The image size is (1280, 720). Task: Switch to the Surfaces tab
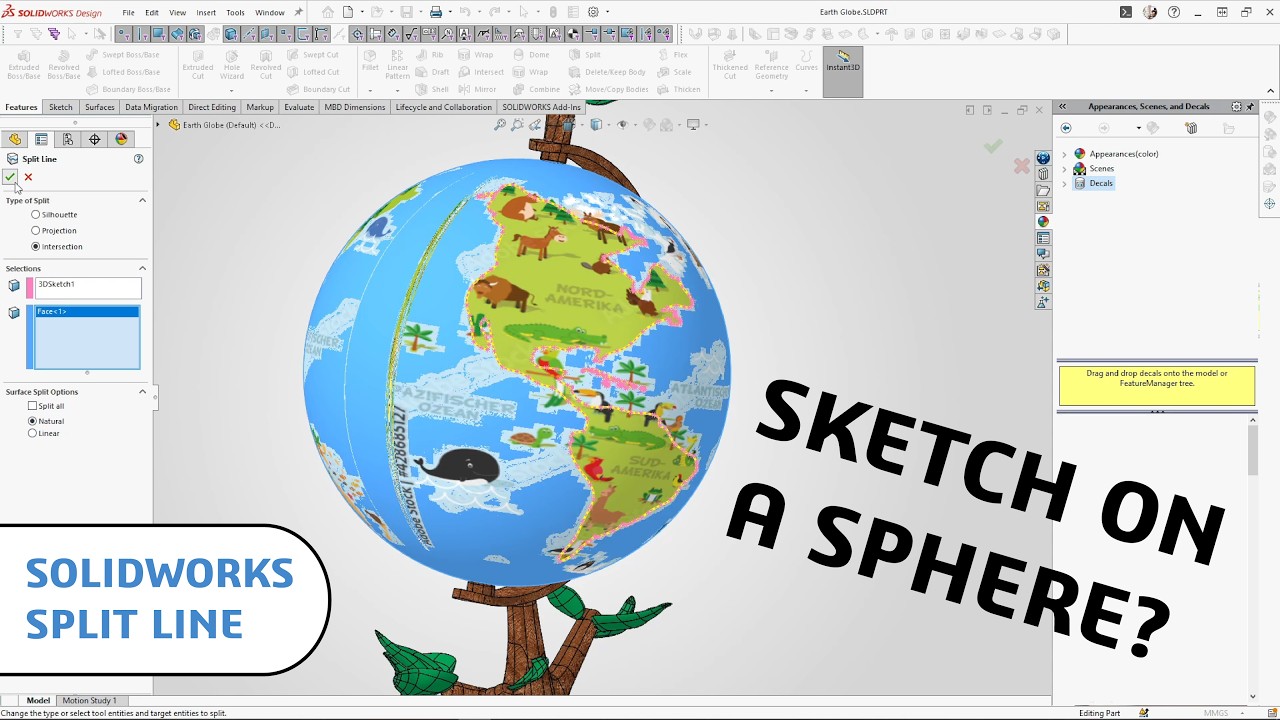coord(100,107)
